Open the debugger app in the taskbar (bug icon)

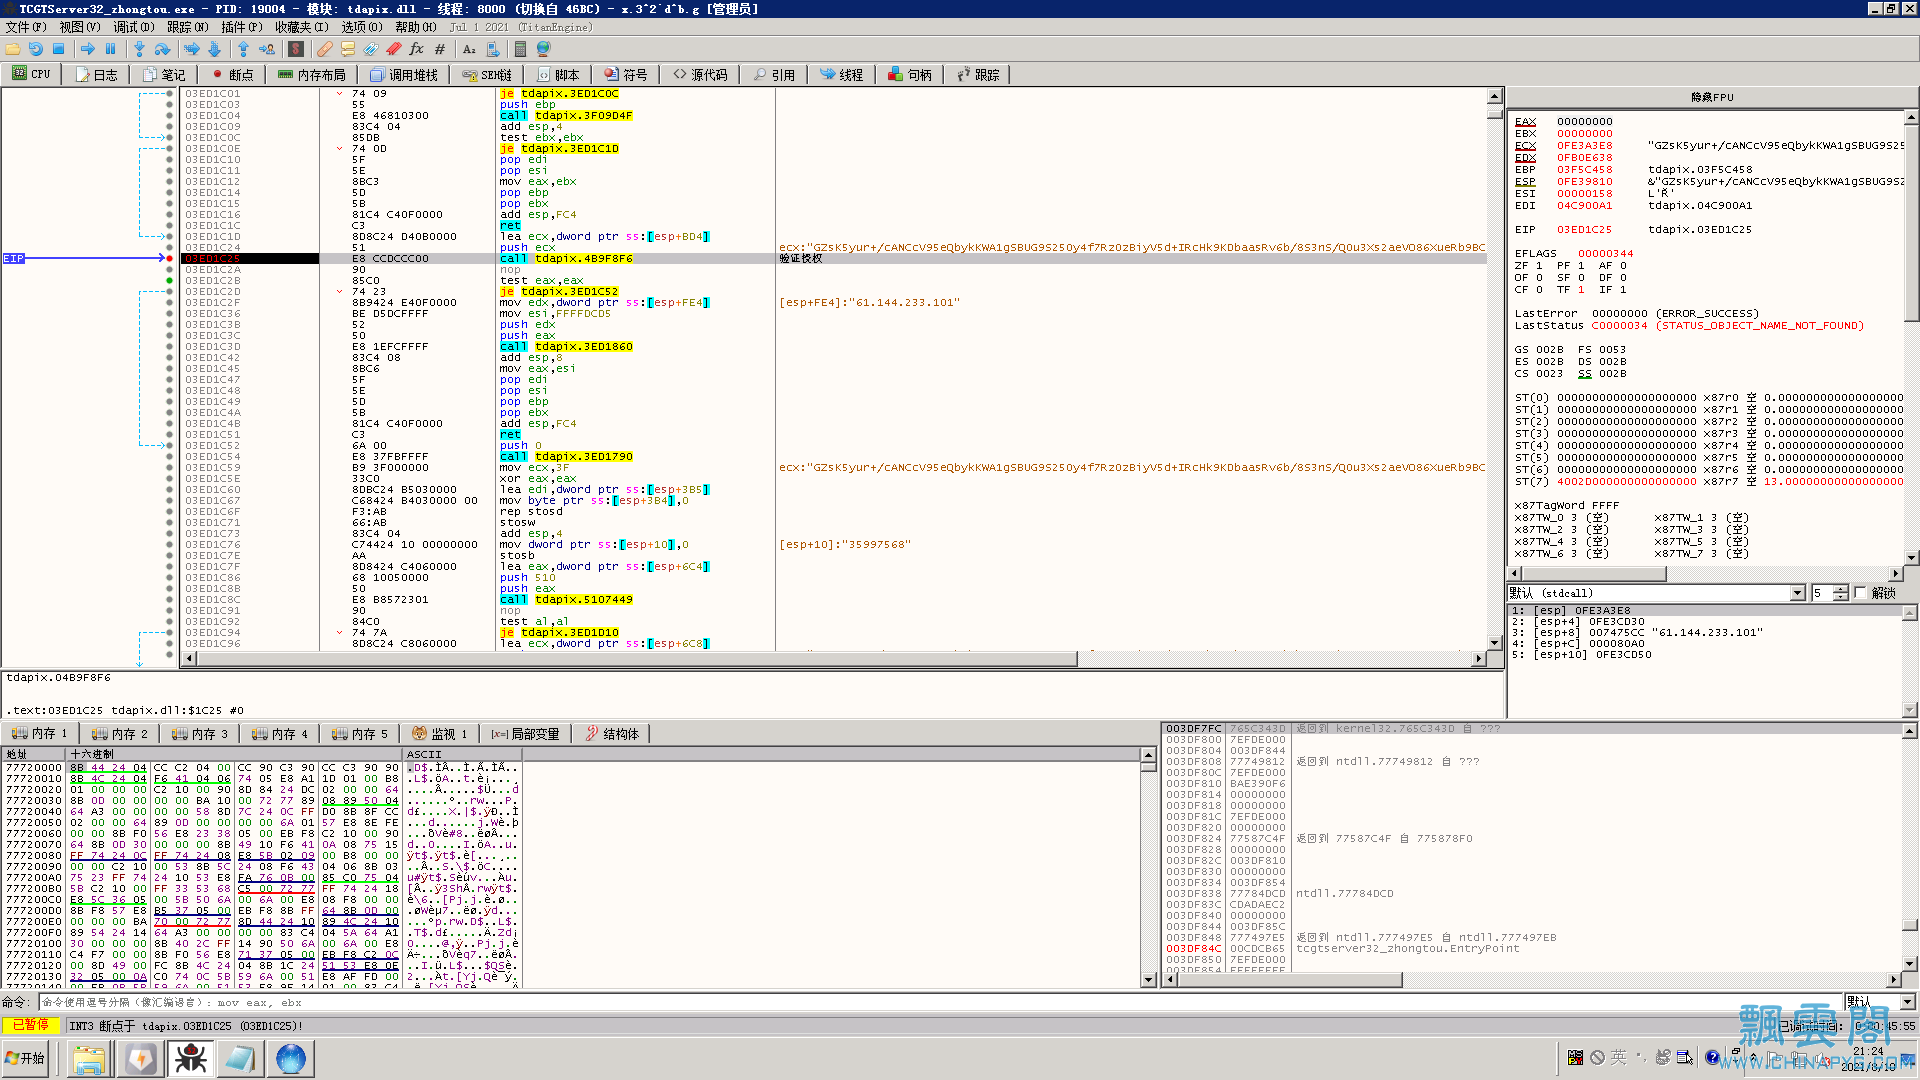point(190,1058)
